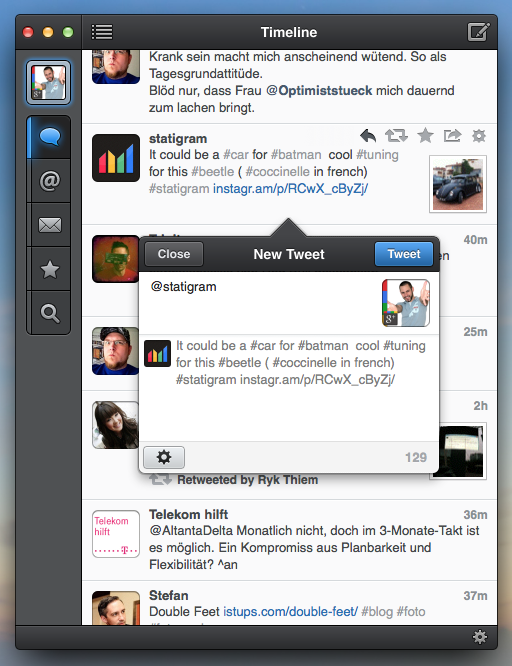Open statigram tweet gear options
Image resolution: width=512 pixels, height=666 pixels.
479,136
